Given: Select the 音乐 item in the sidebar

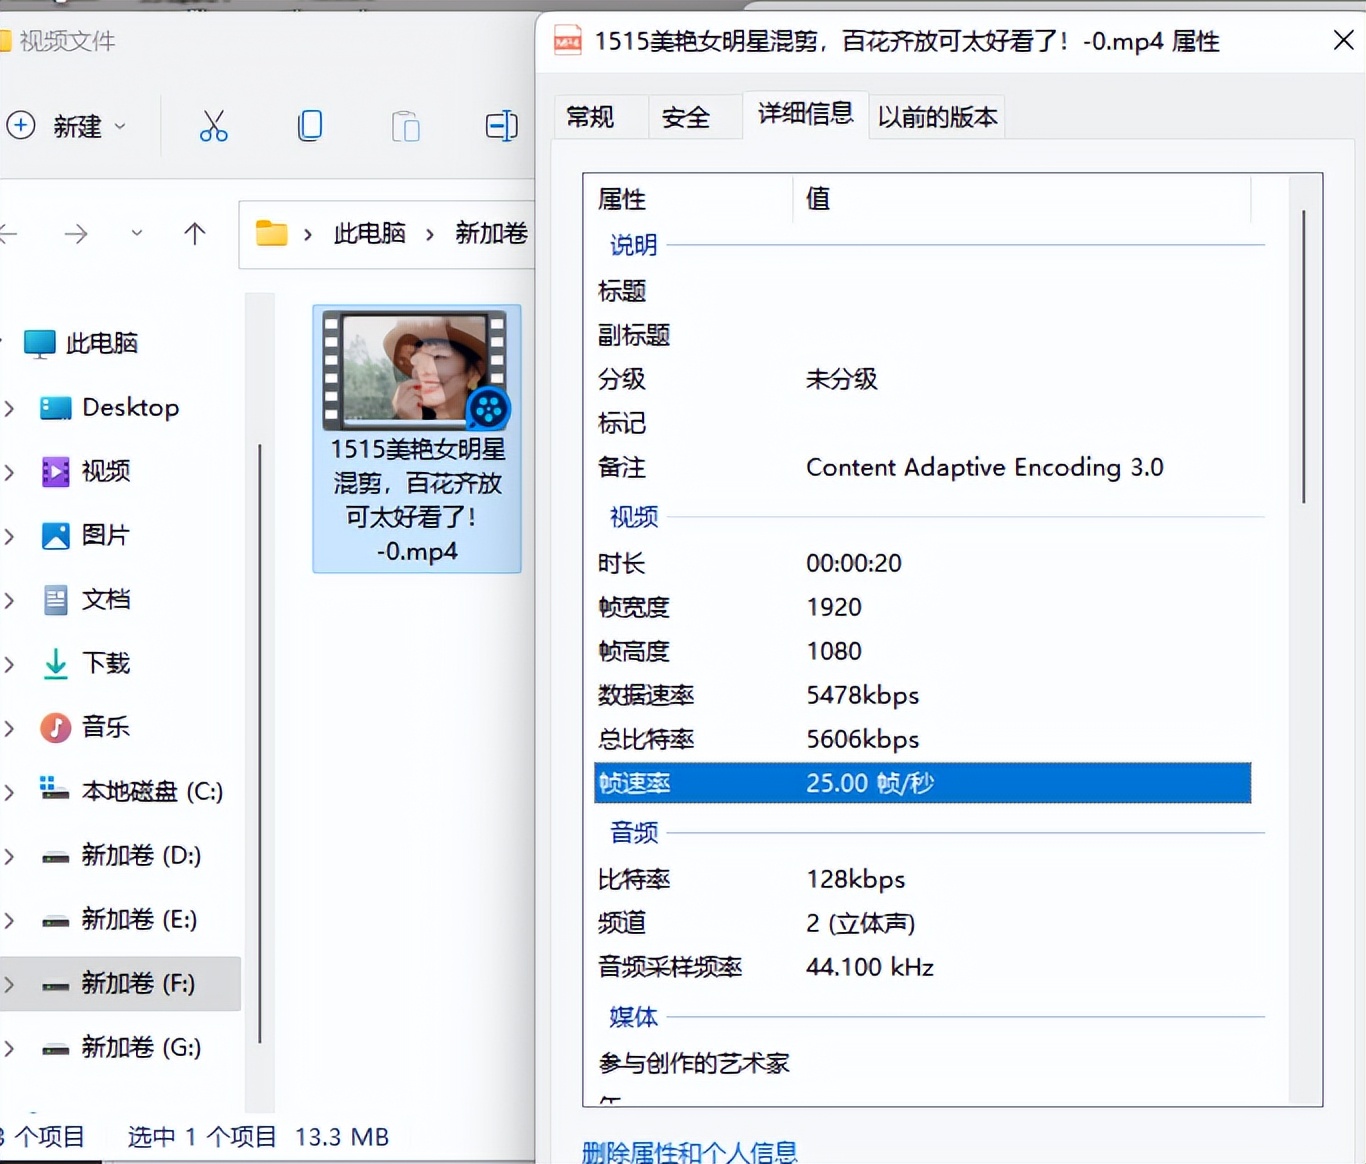Looking at the screenshot, I should [x=106, y=728].
